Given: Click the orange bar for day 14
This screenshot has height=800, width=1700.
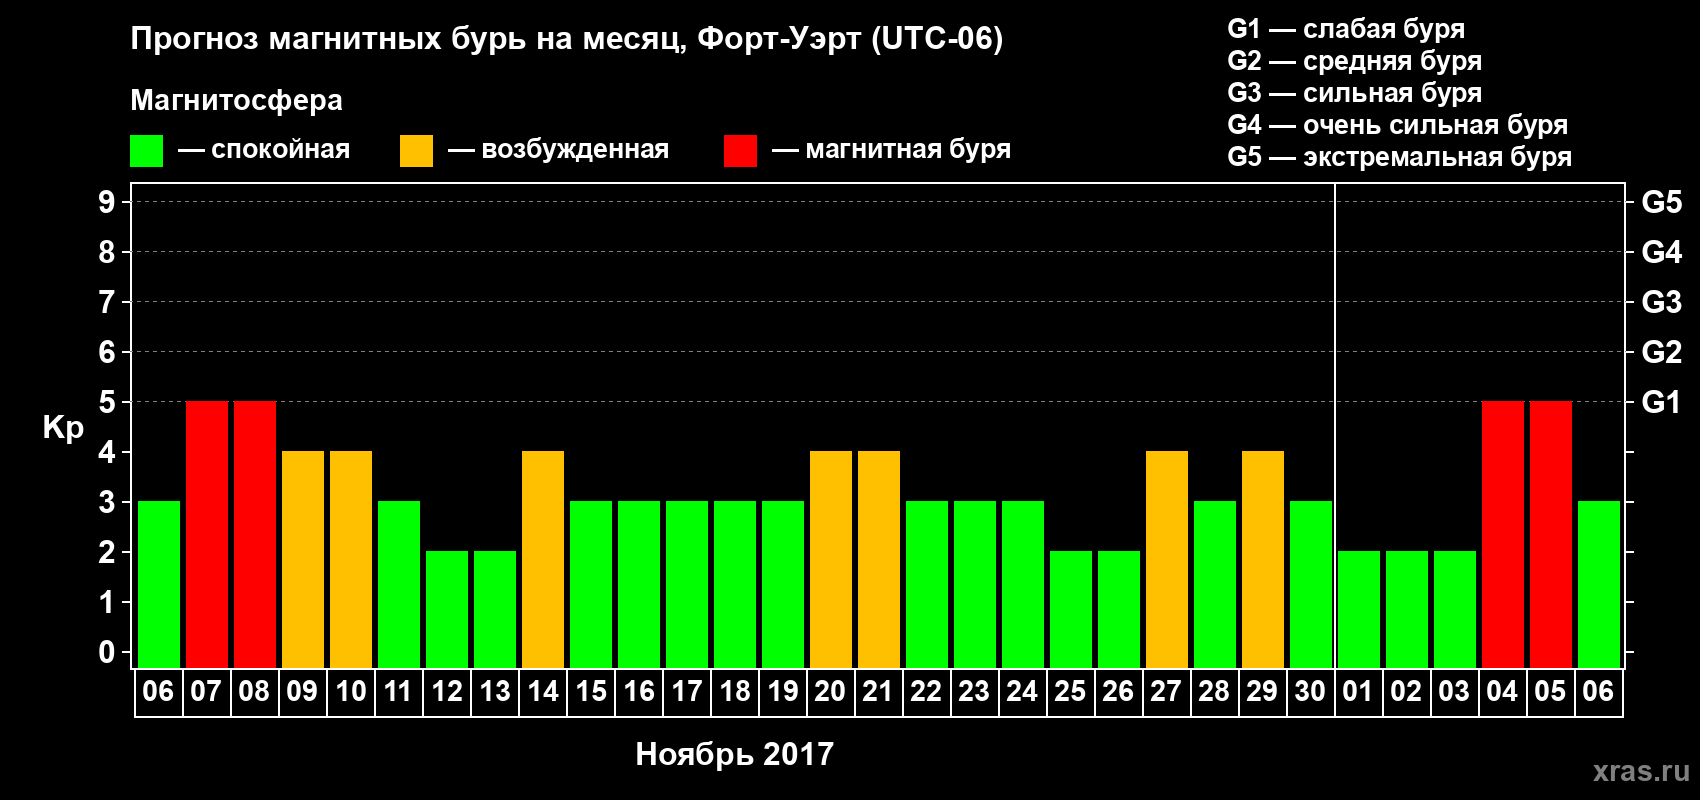Looking at the screenshot, I should pyautogui.click(x=543, y=559).
